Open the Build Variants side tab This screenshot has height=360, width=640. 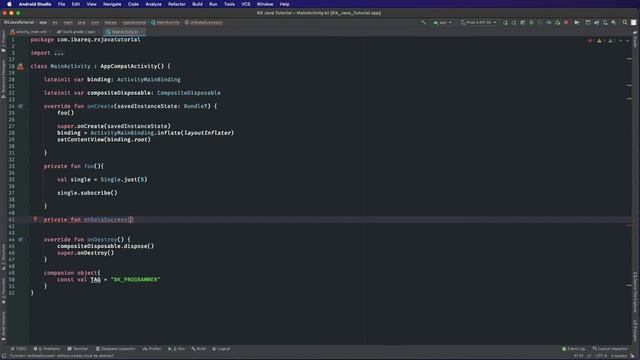(x=3, y=326)
